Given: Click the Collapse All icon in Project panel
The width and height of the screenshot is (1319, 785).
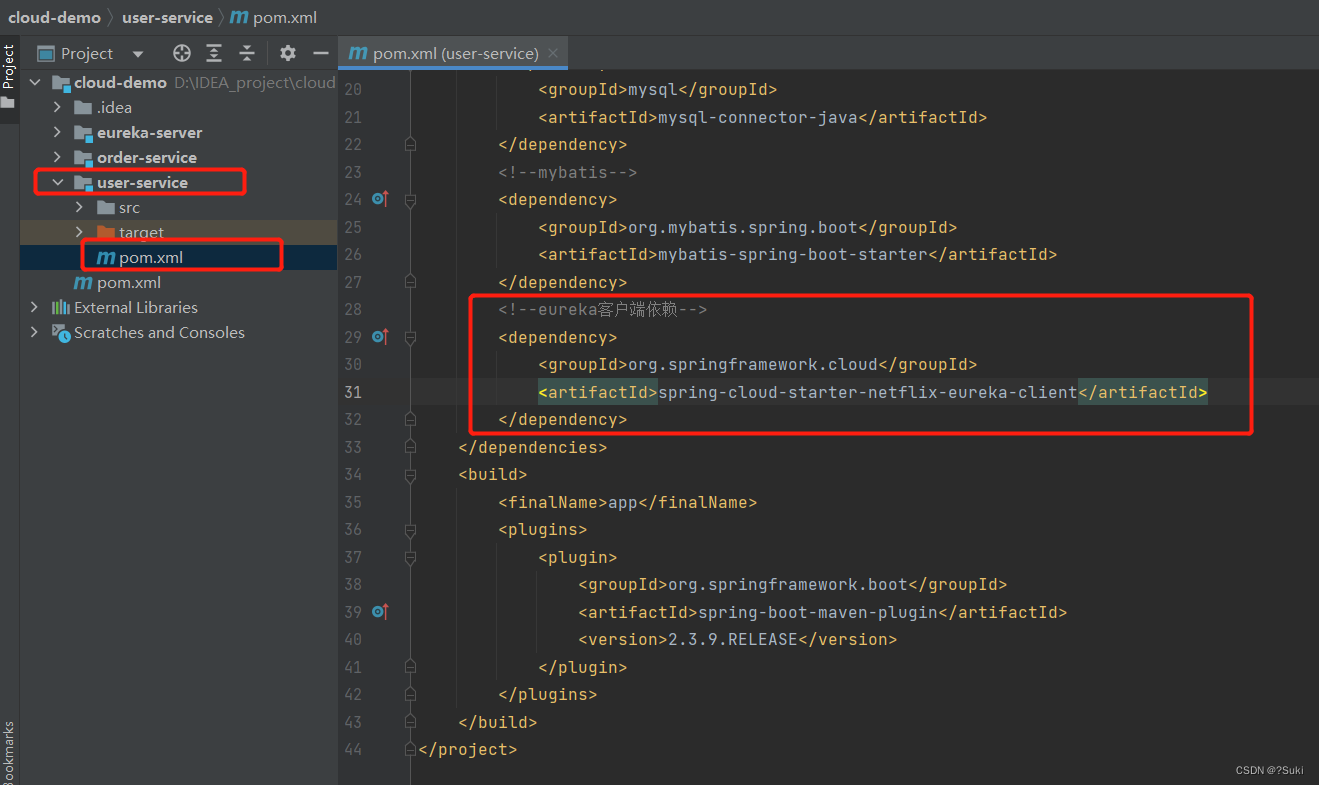Looking at the screenshot, I should 246,53.
